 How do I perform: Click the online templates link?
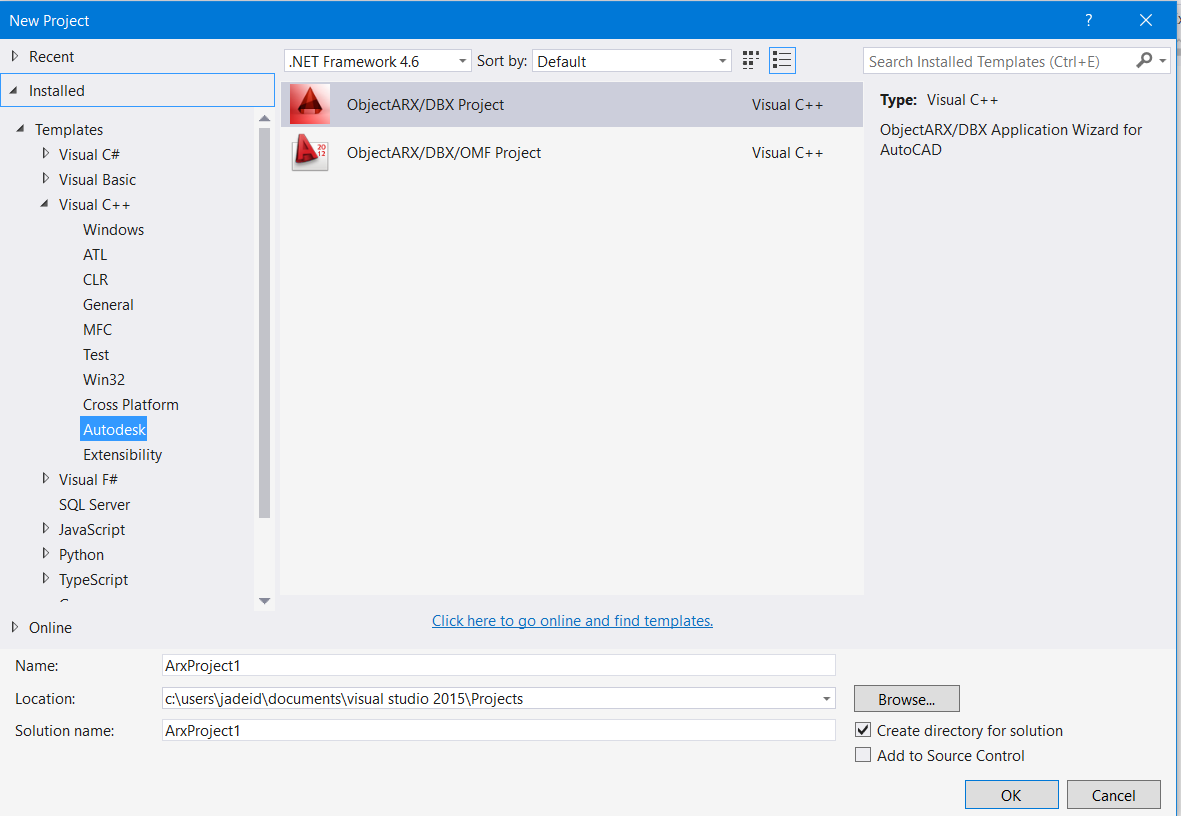point(572,620)
